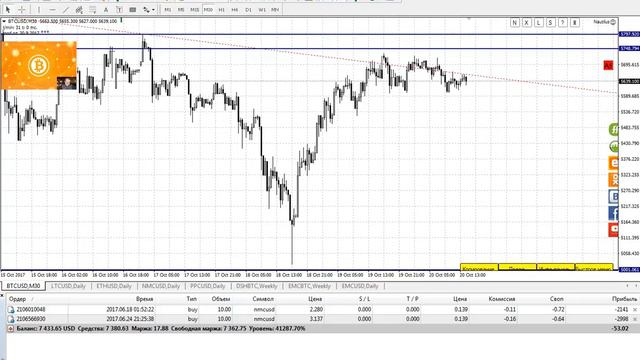Sort orders by Ордер column header
This screenshot has height=360, width=640.
pyautogui.click(x=17, y=299)
